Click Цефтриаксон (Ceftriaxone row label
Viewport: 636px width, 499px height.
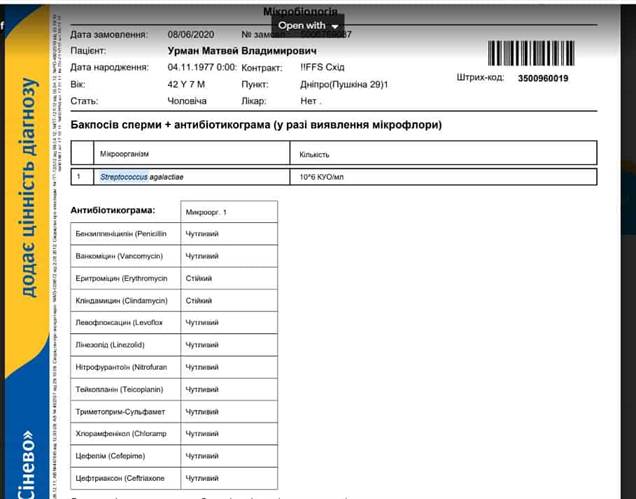coord(120,478)
